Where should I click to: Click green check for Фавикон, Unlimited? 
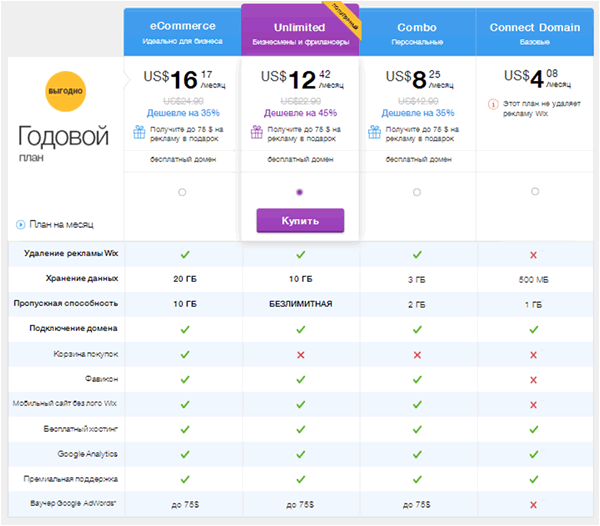pyautogui.click(x=301, y=379)
